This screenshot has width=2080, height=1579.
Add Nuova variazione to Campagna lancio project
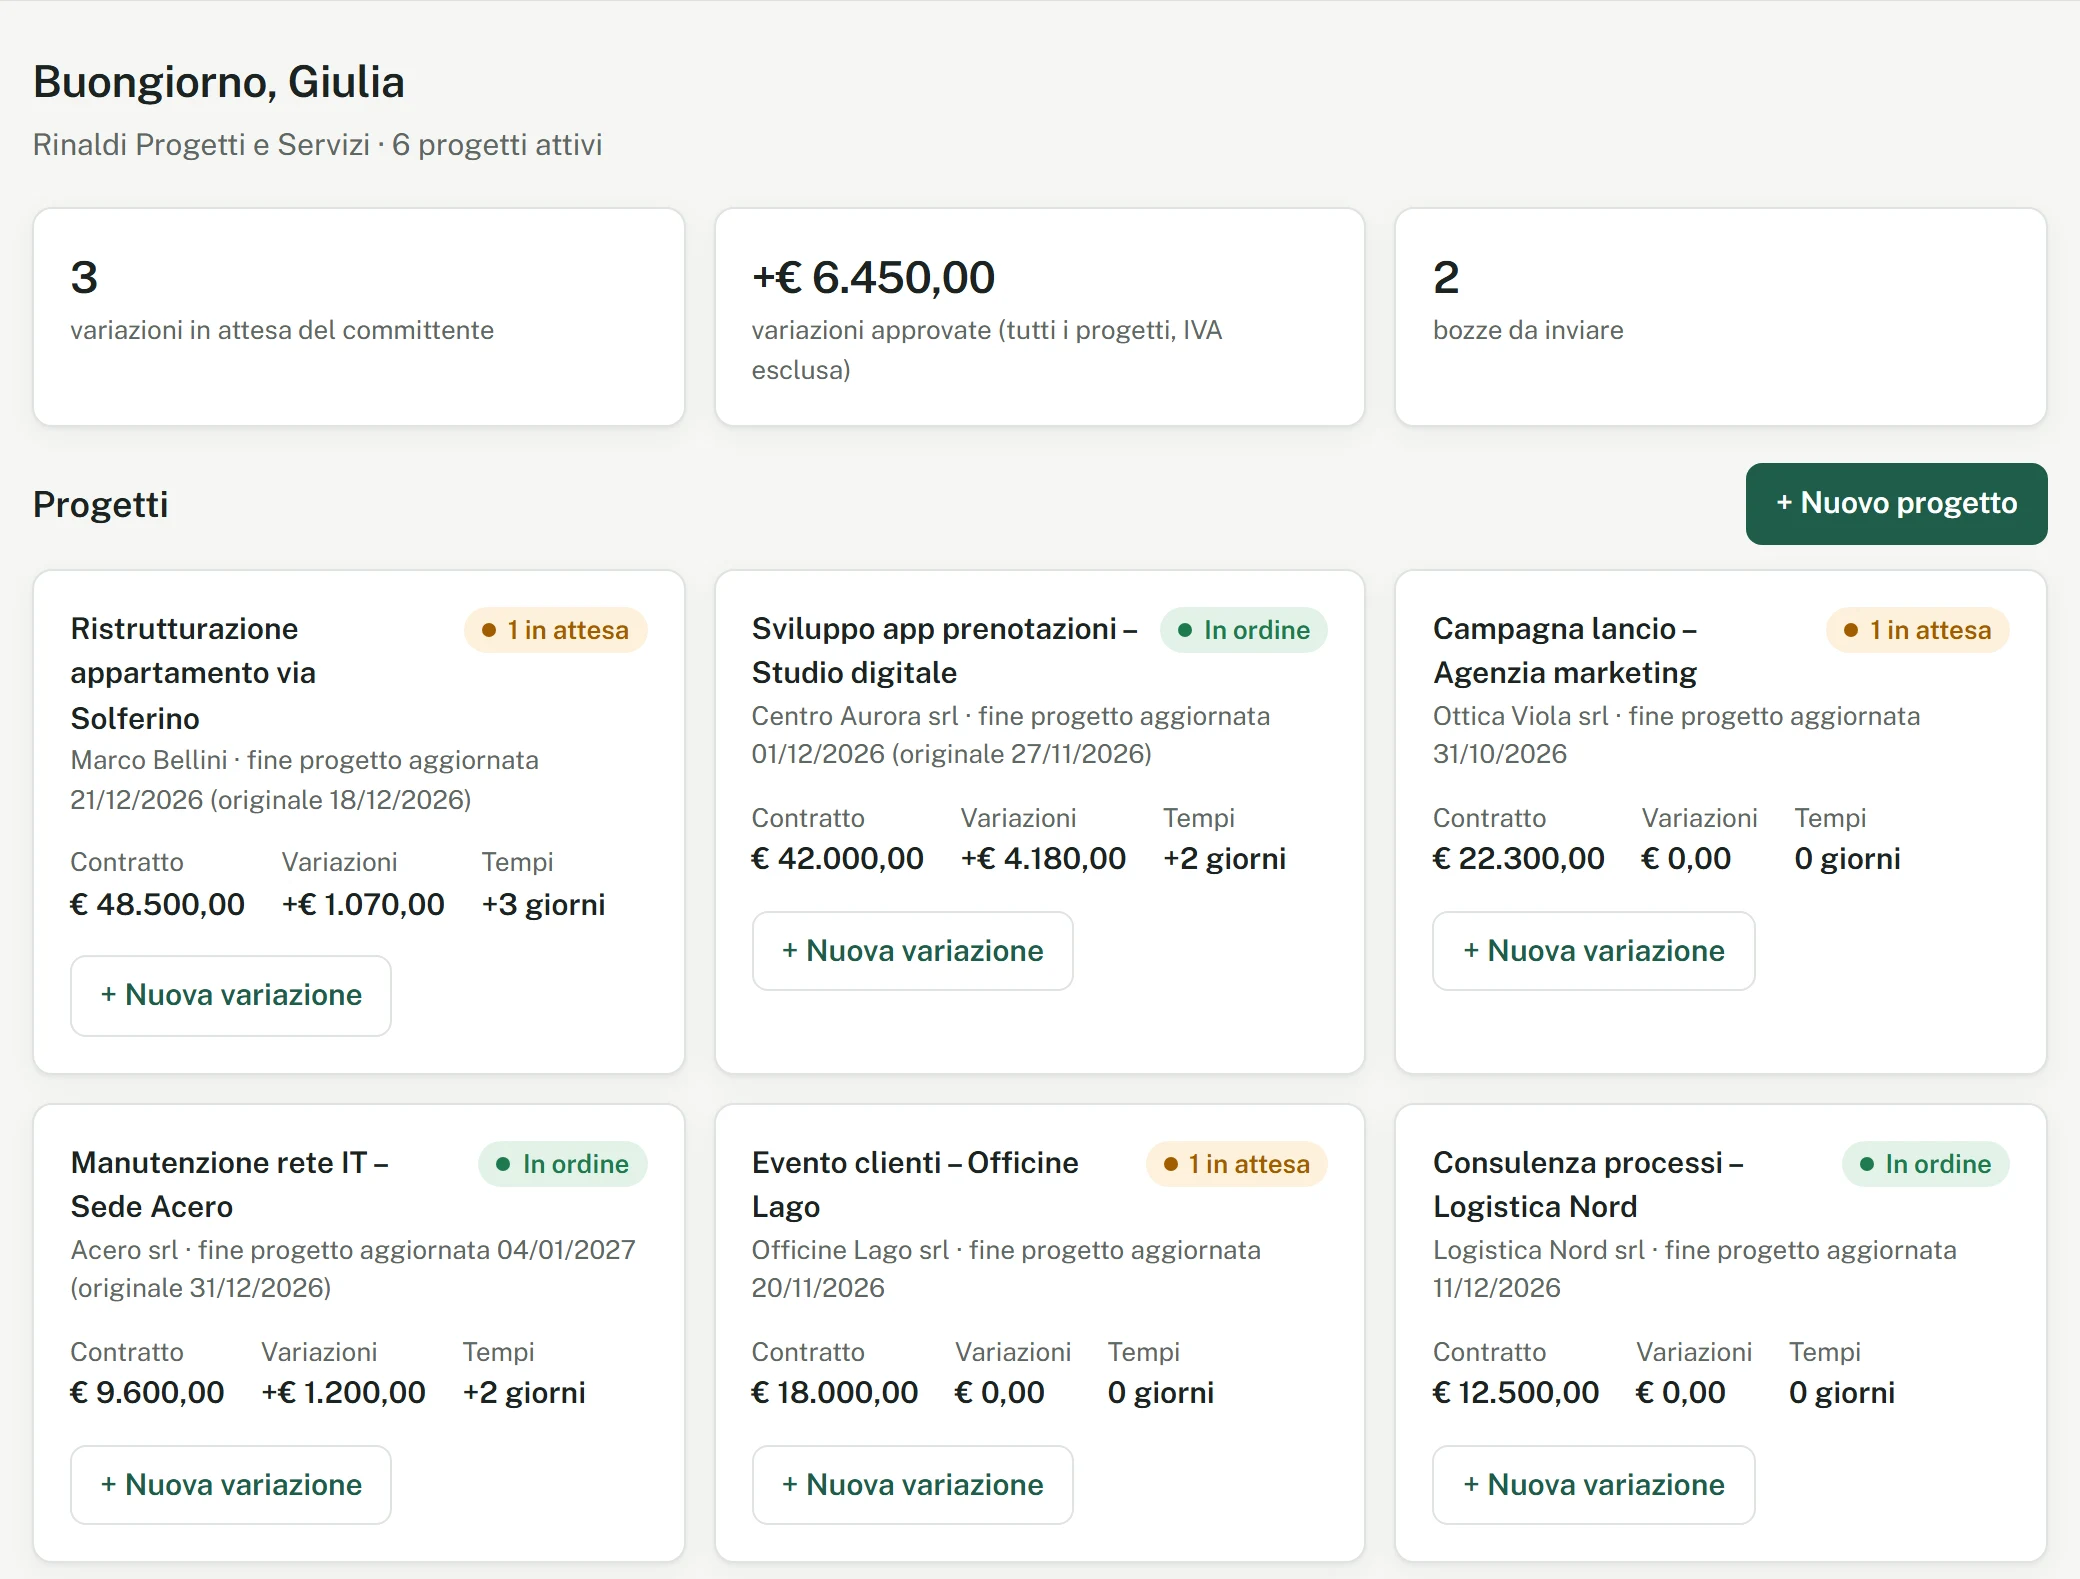[x=1594, y=951]
